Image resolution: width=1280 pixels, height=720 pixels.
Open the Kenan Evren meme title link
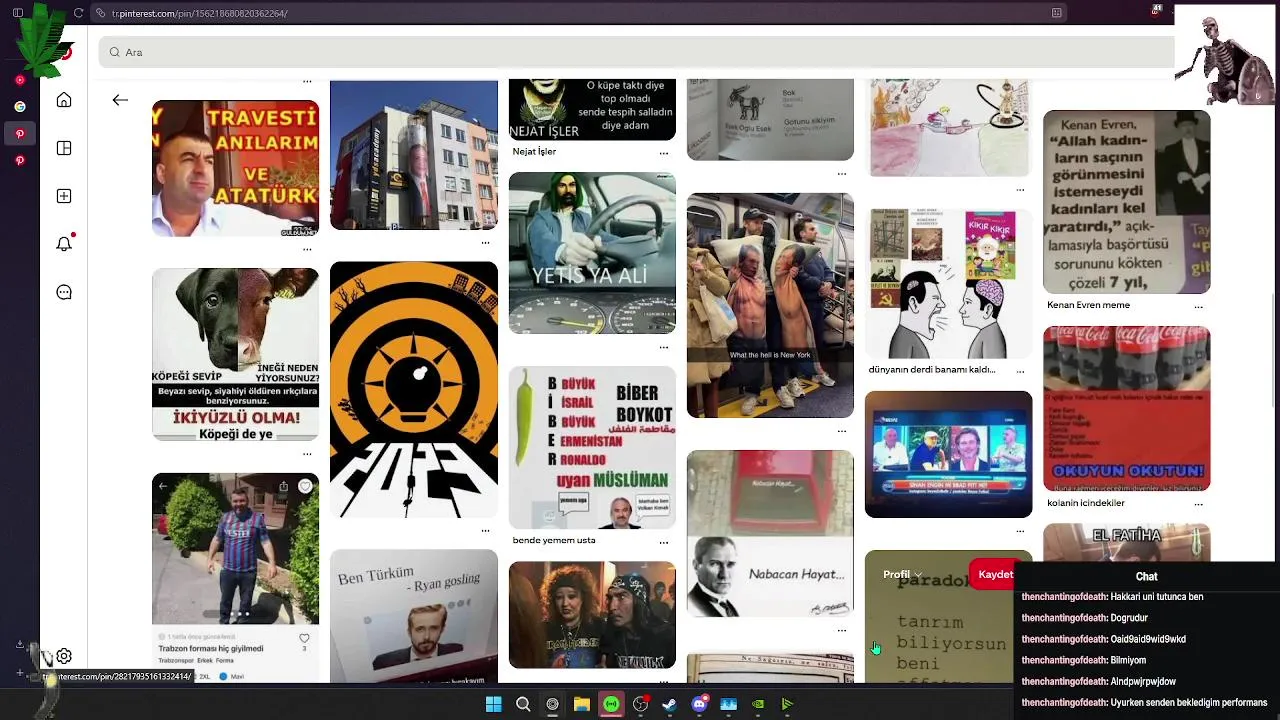1088,305
